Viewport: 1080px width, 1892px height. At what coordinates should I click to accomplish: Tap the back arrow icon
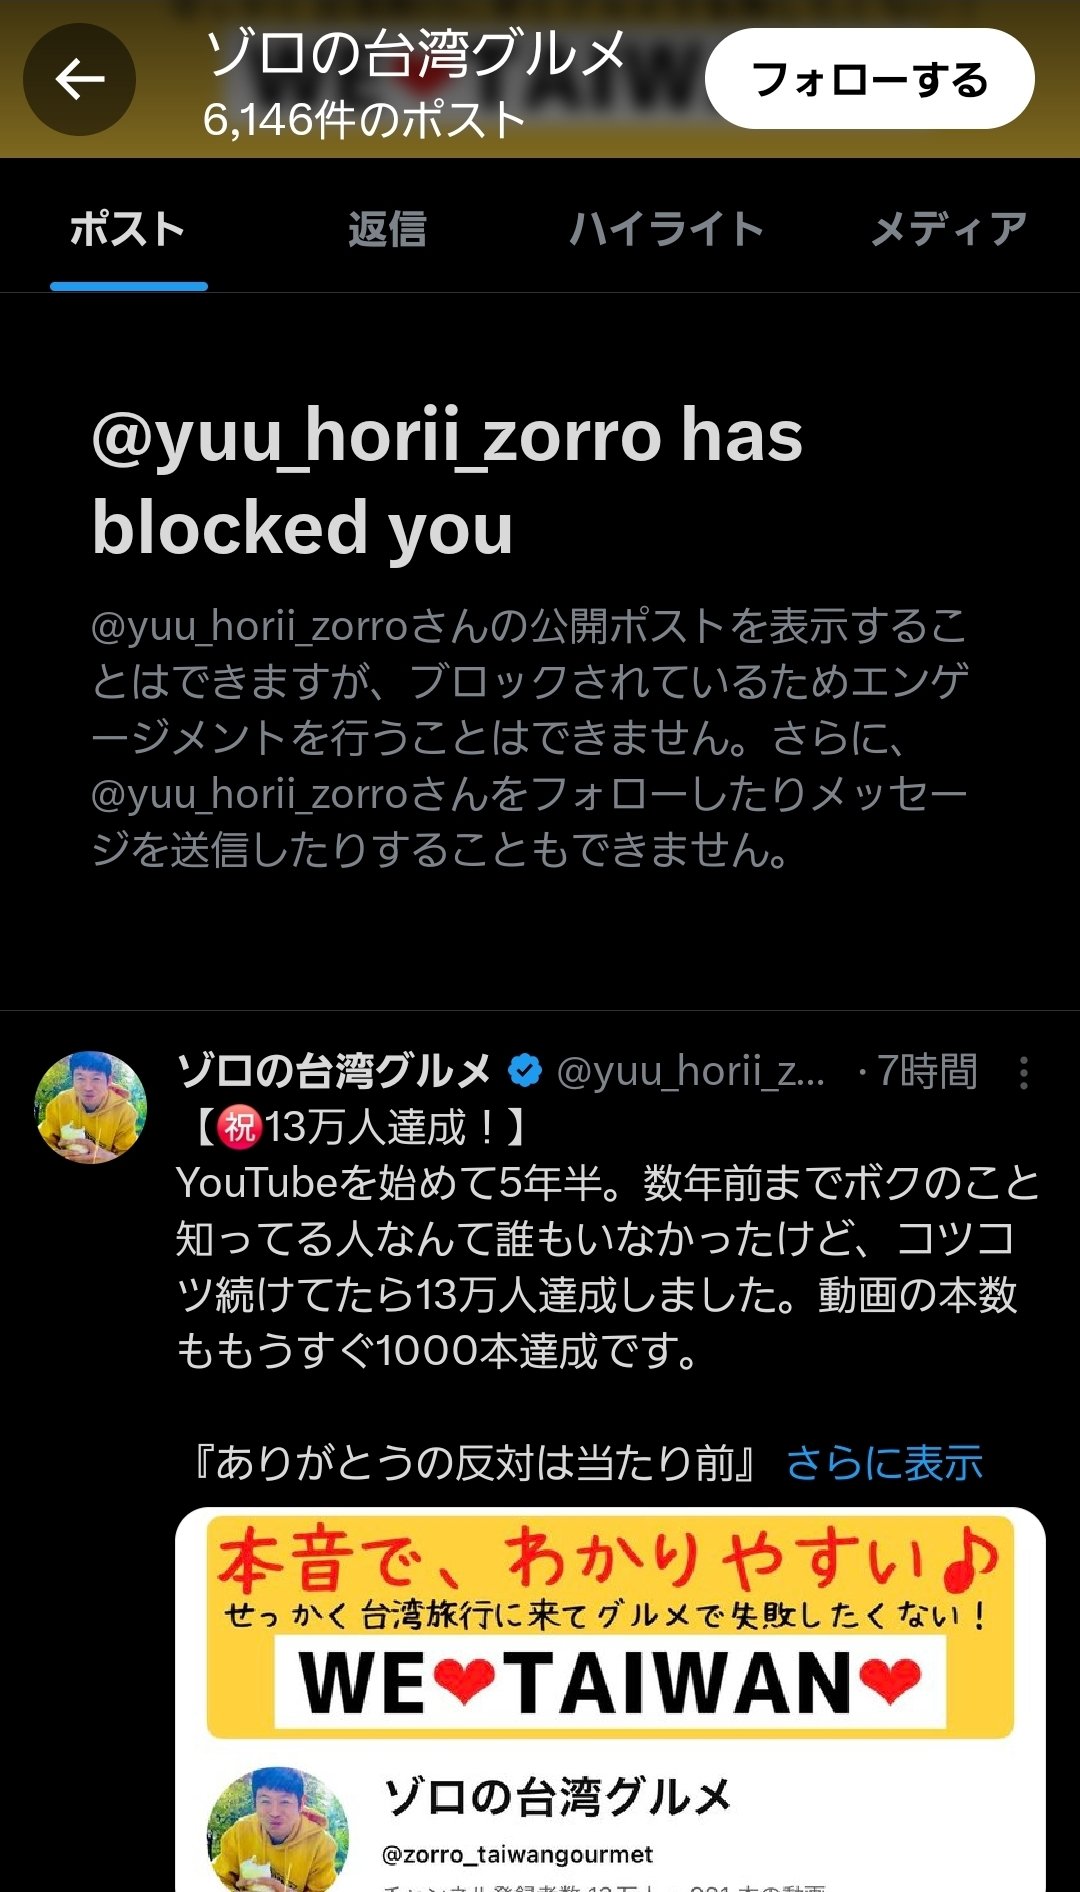point(80,80)
